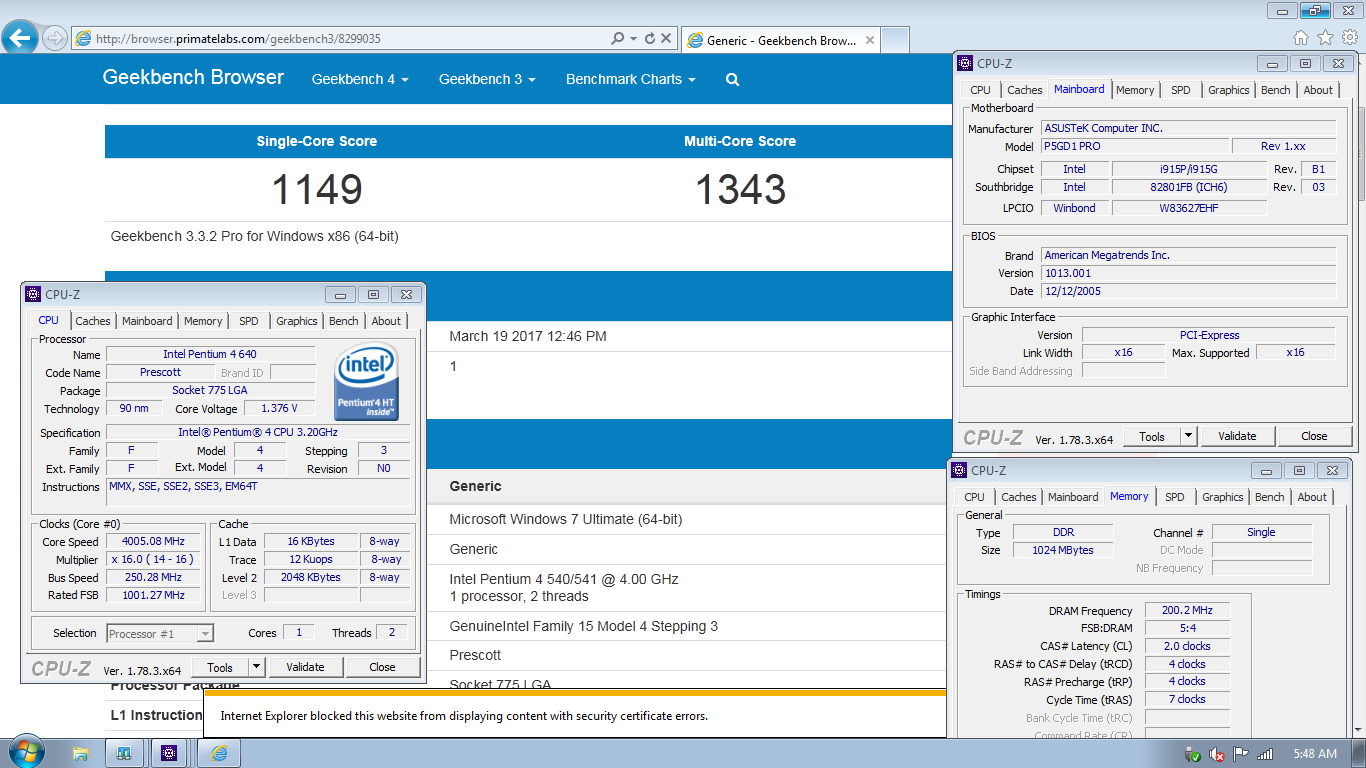Click Validate in the CPU tab window
The image size is (1366, 768).
pos(305,667)
